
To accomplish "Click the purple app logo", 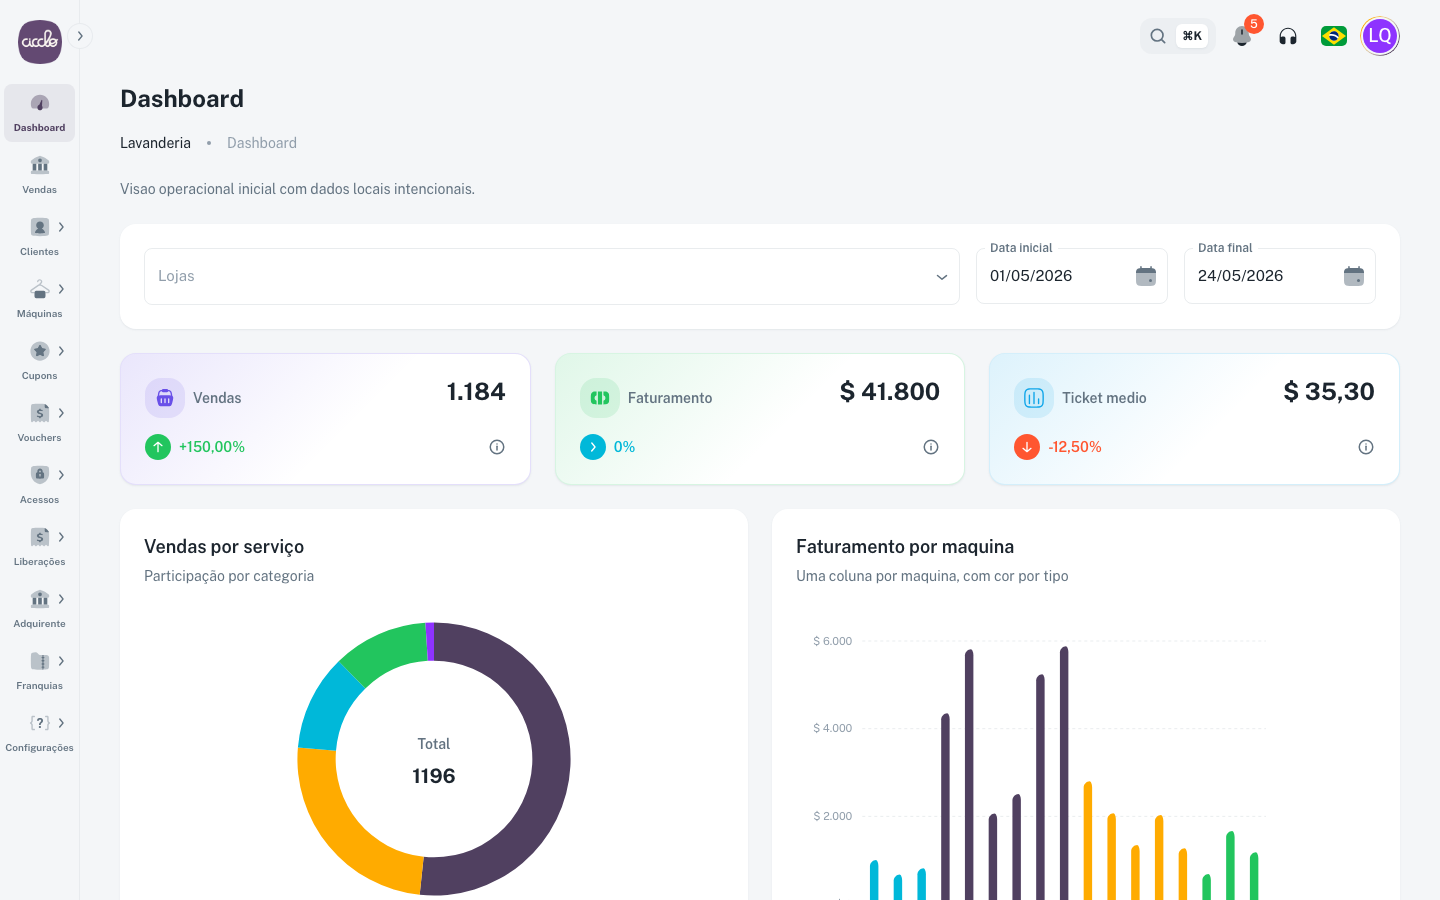I will pos(40,42).
